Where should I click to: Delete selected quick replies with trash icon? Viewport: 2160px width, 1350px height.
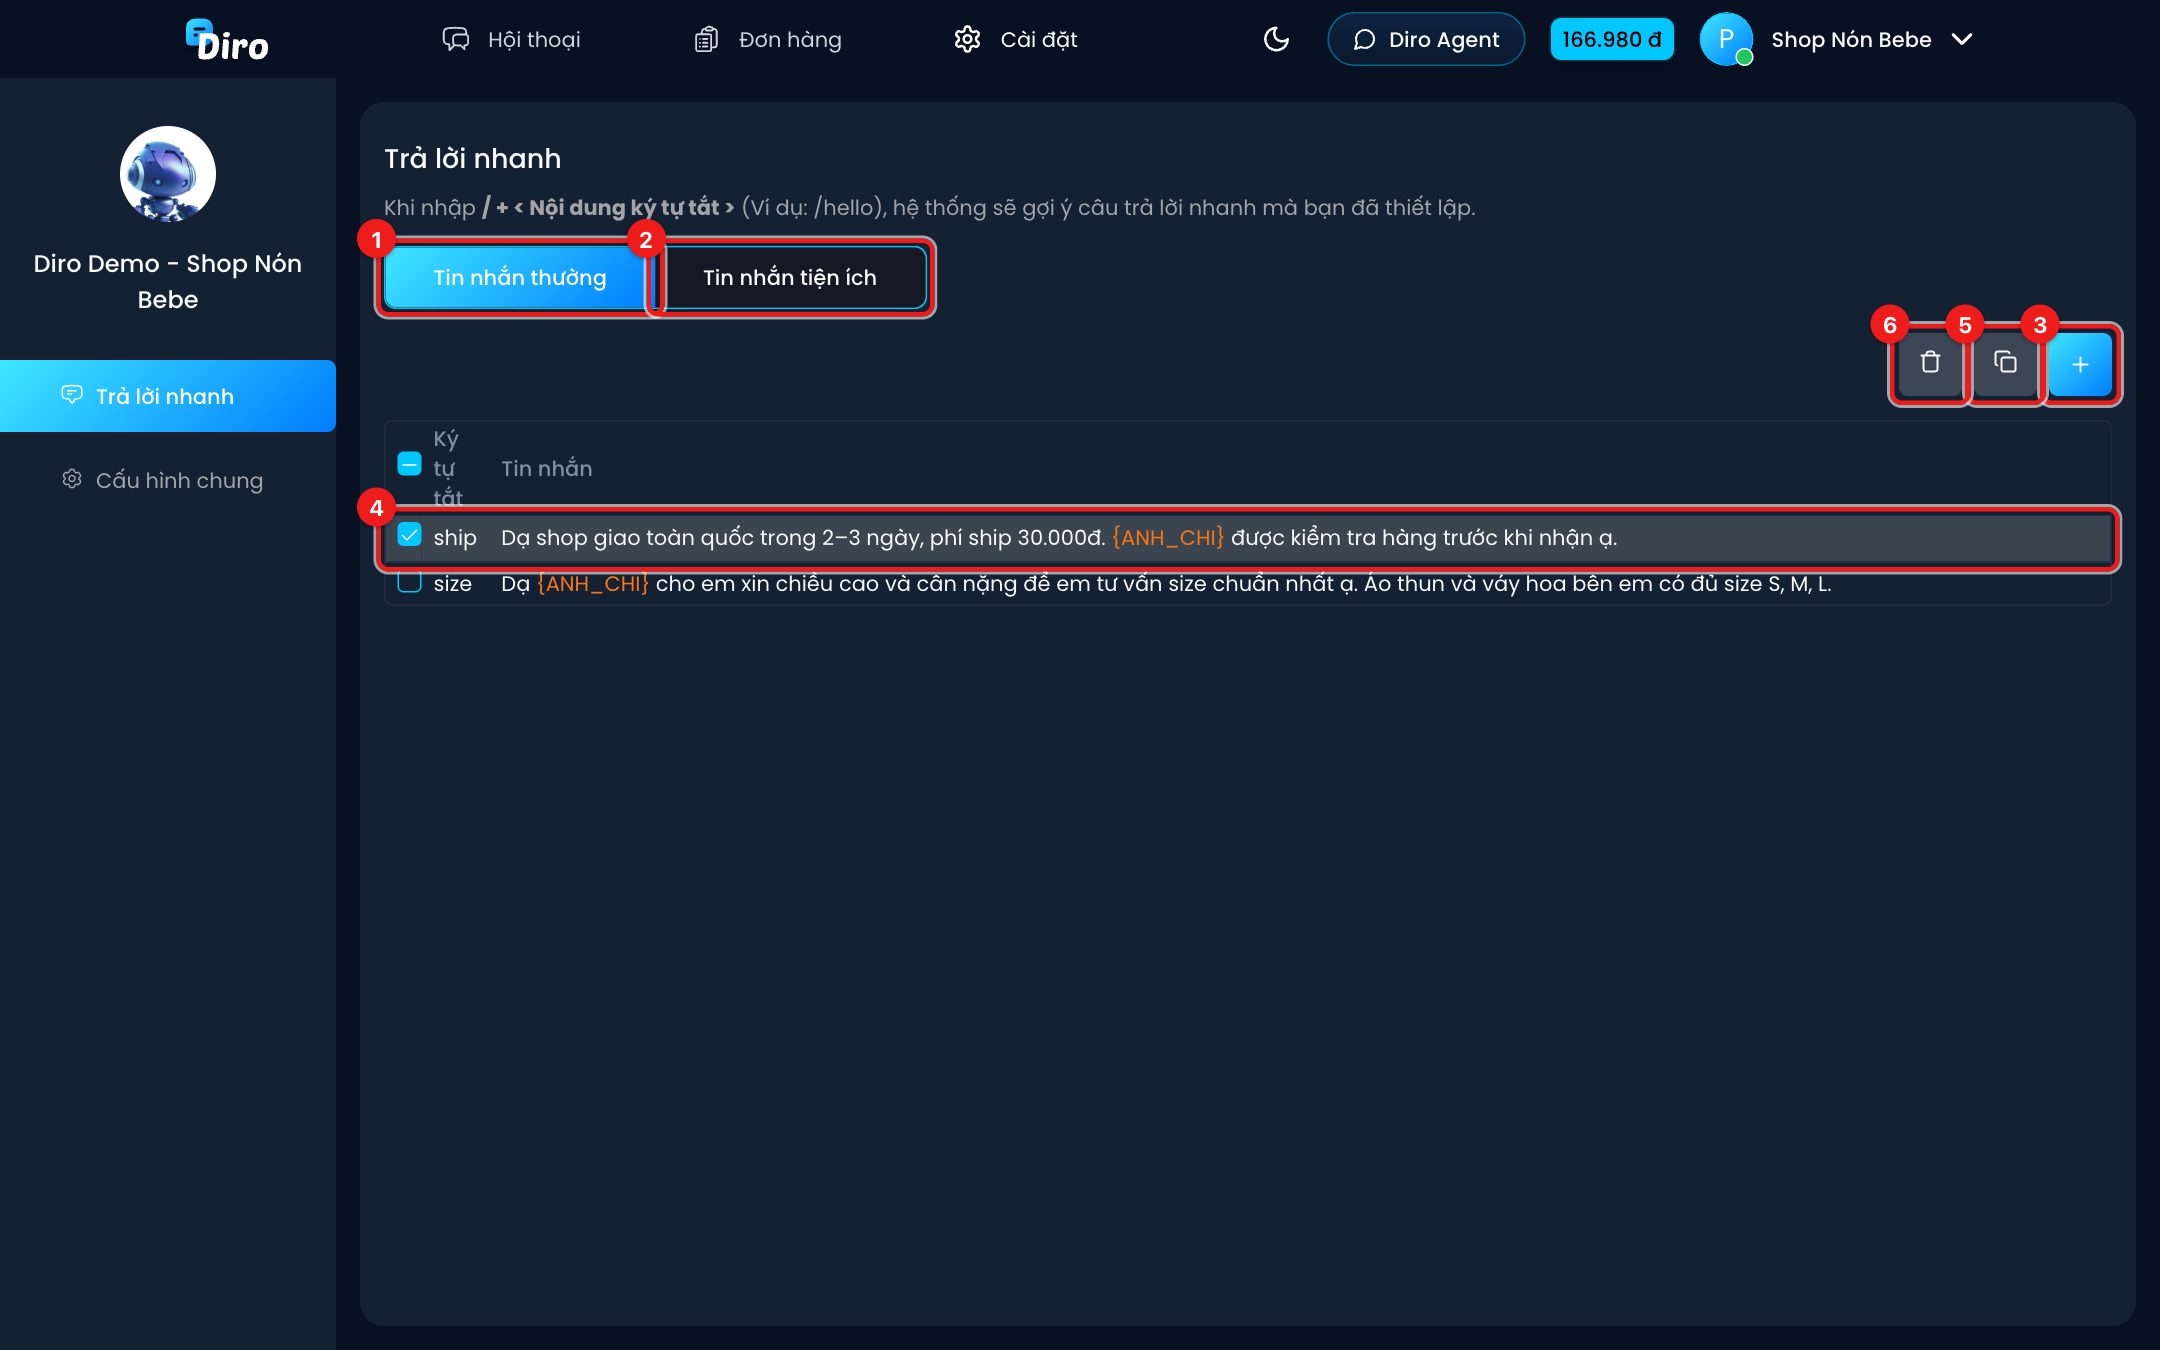click(1930, 363)
